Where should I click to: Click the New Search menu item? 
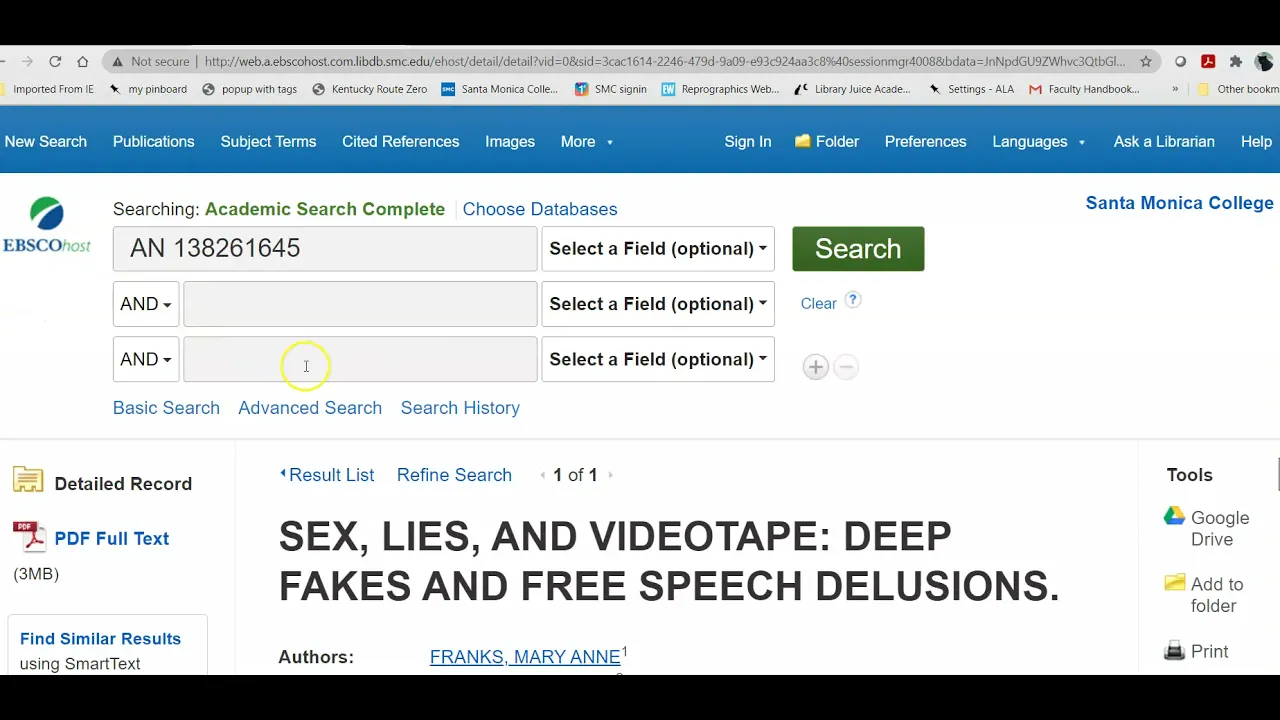click(x=46, y=142)
